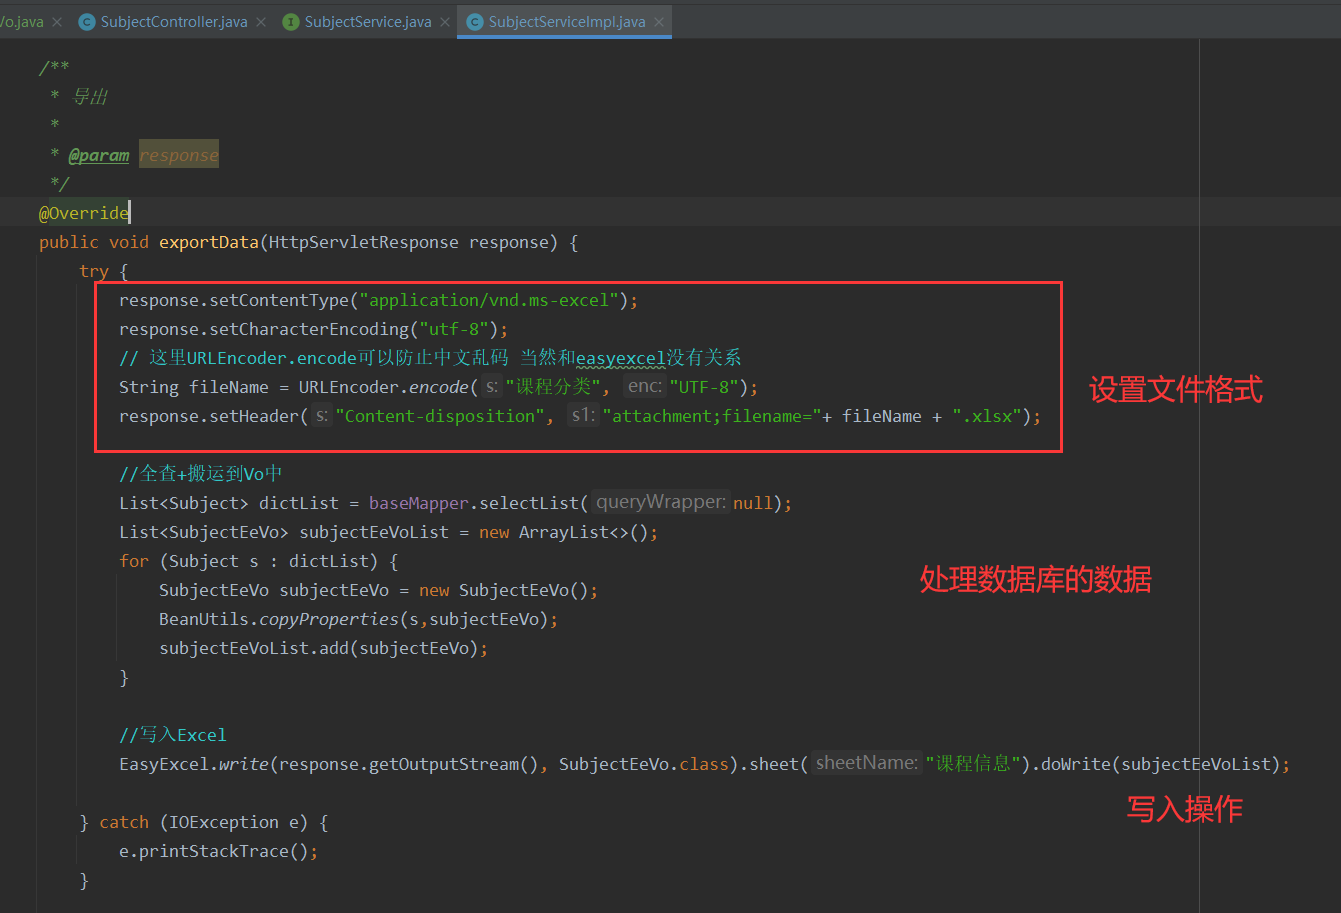1341x913 pixels.
Task: Close the SubjectController.java tab
Action: click(x=261, y=21)
